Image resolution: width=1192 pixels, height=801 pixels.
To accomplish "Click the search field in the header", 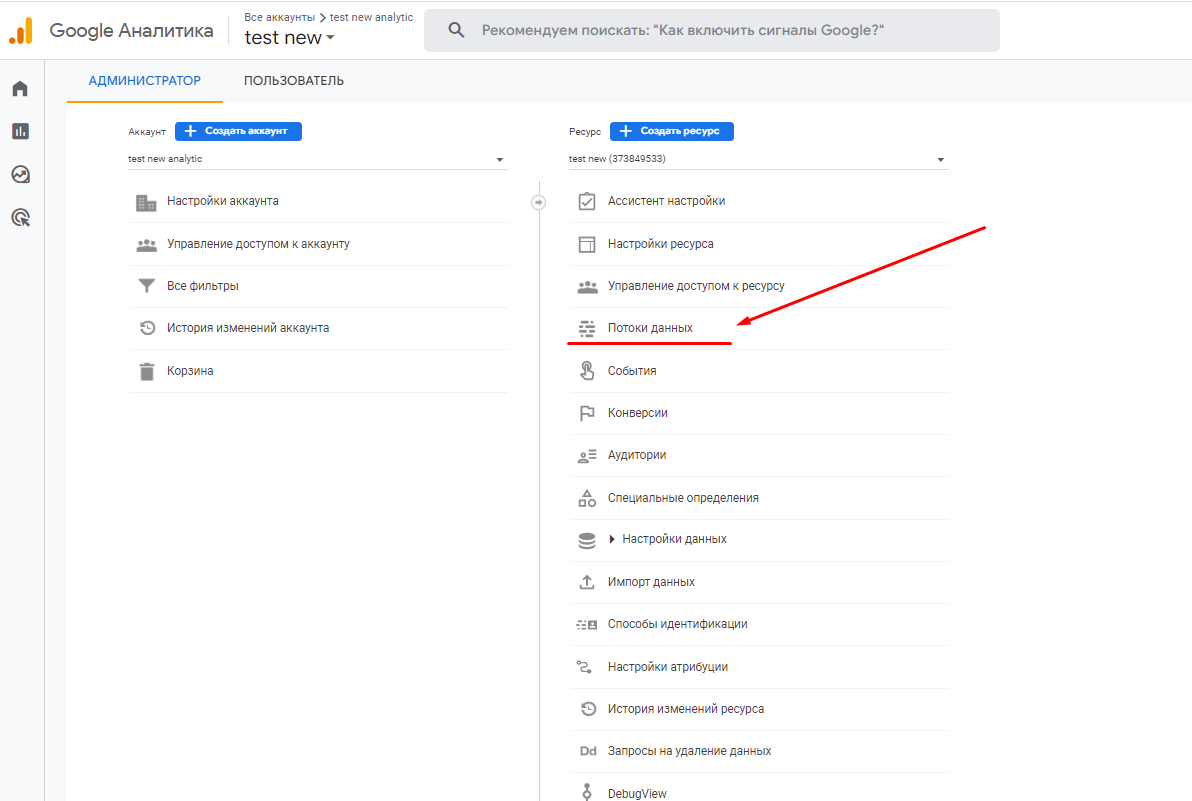I will click(x=710, y=31).
